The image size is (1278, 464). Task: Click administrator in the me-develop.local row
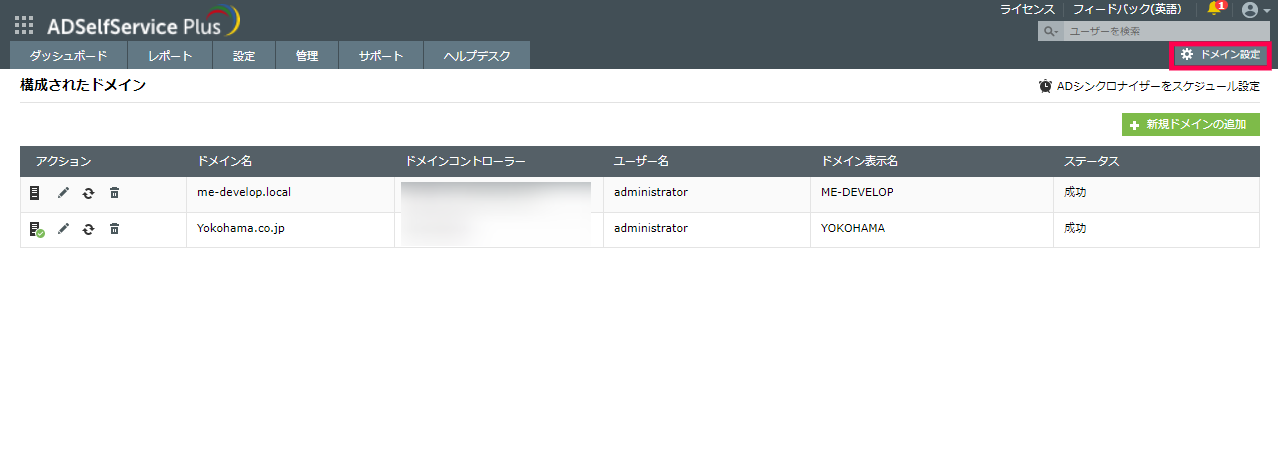point(650,192)
